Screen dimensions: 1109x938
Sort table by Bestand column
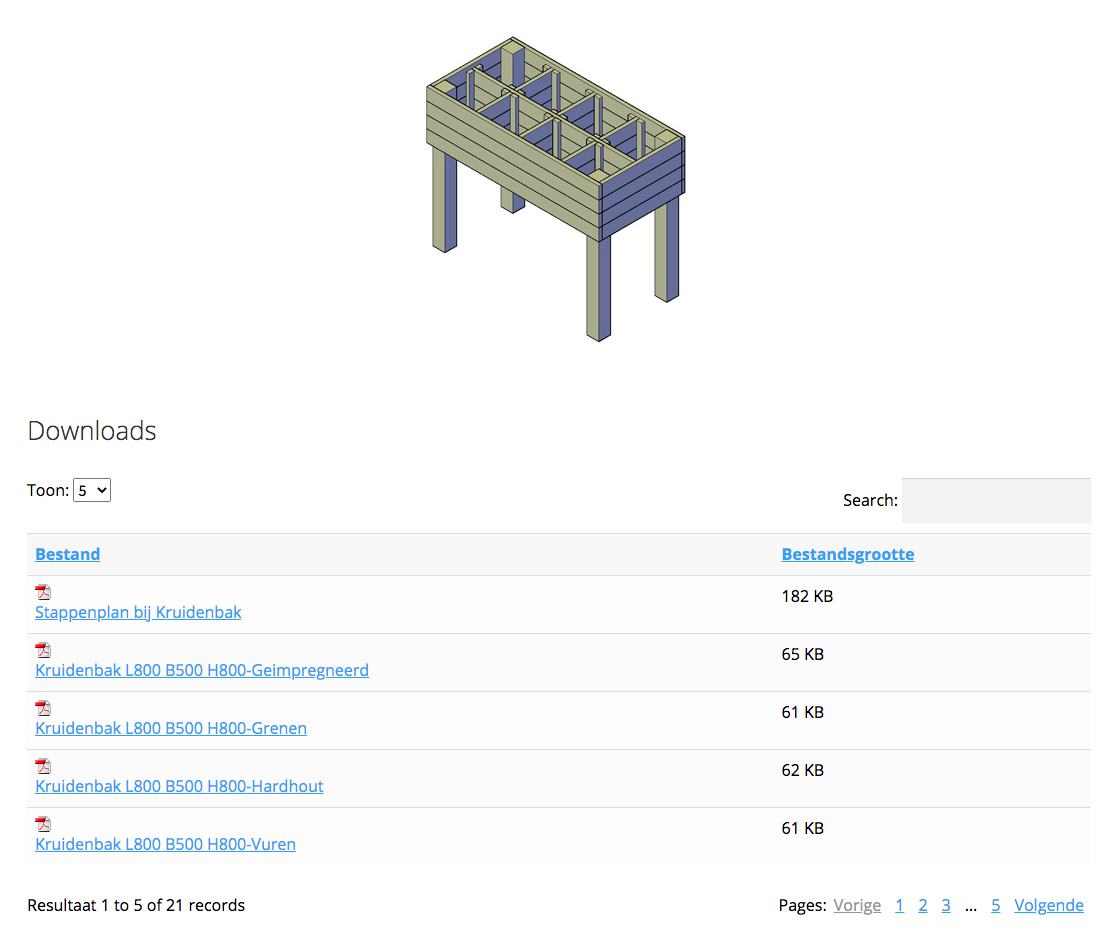67,554
